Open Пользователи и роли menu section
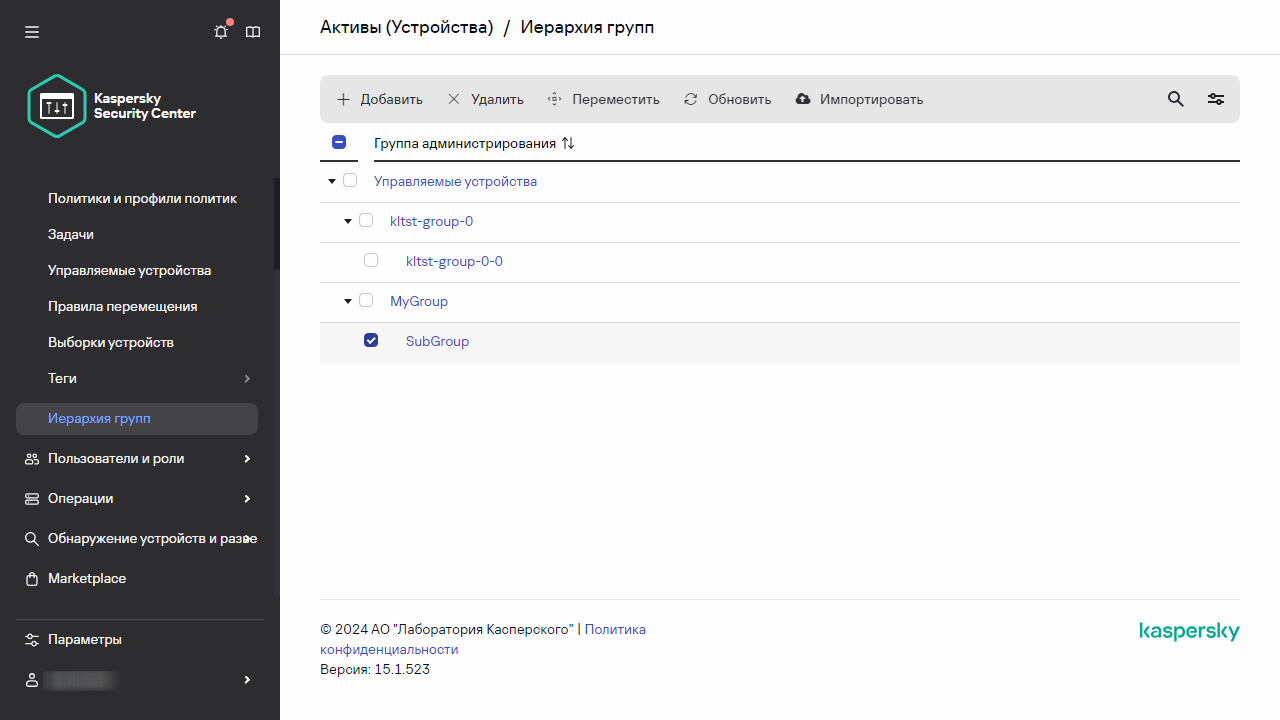Viewport: 1280px width, 720px height. pyautogui.click(x=116, y=458)
